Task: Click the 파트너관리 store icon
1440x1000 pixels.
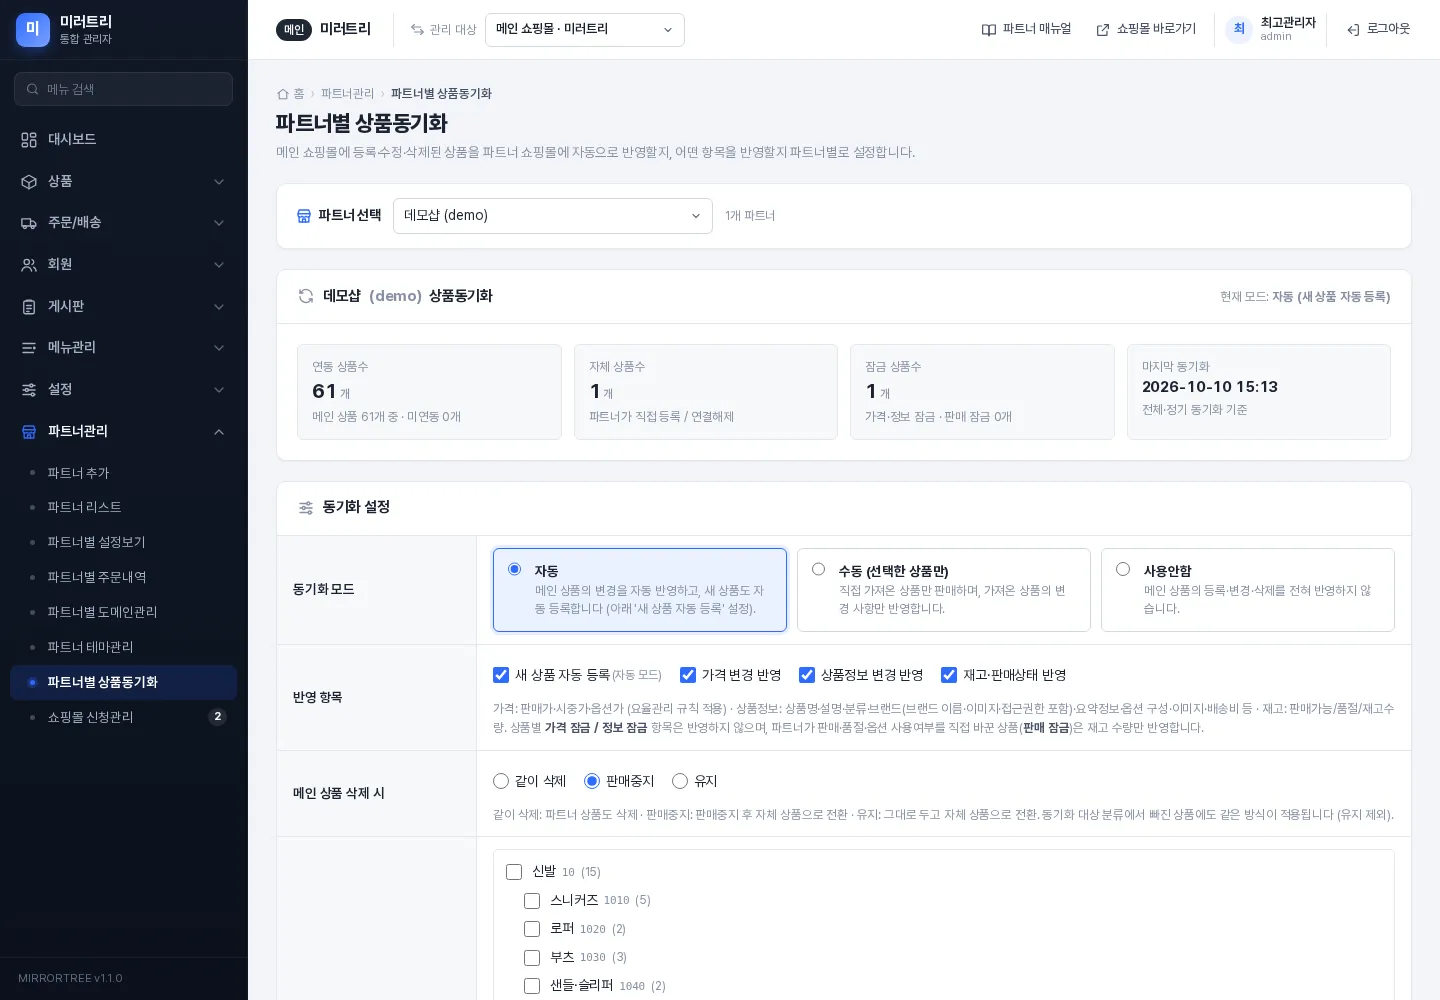Action: pyautogui.click(x=29, y=432)
